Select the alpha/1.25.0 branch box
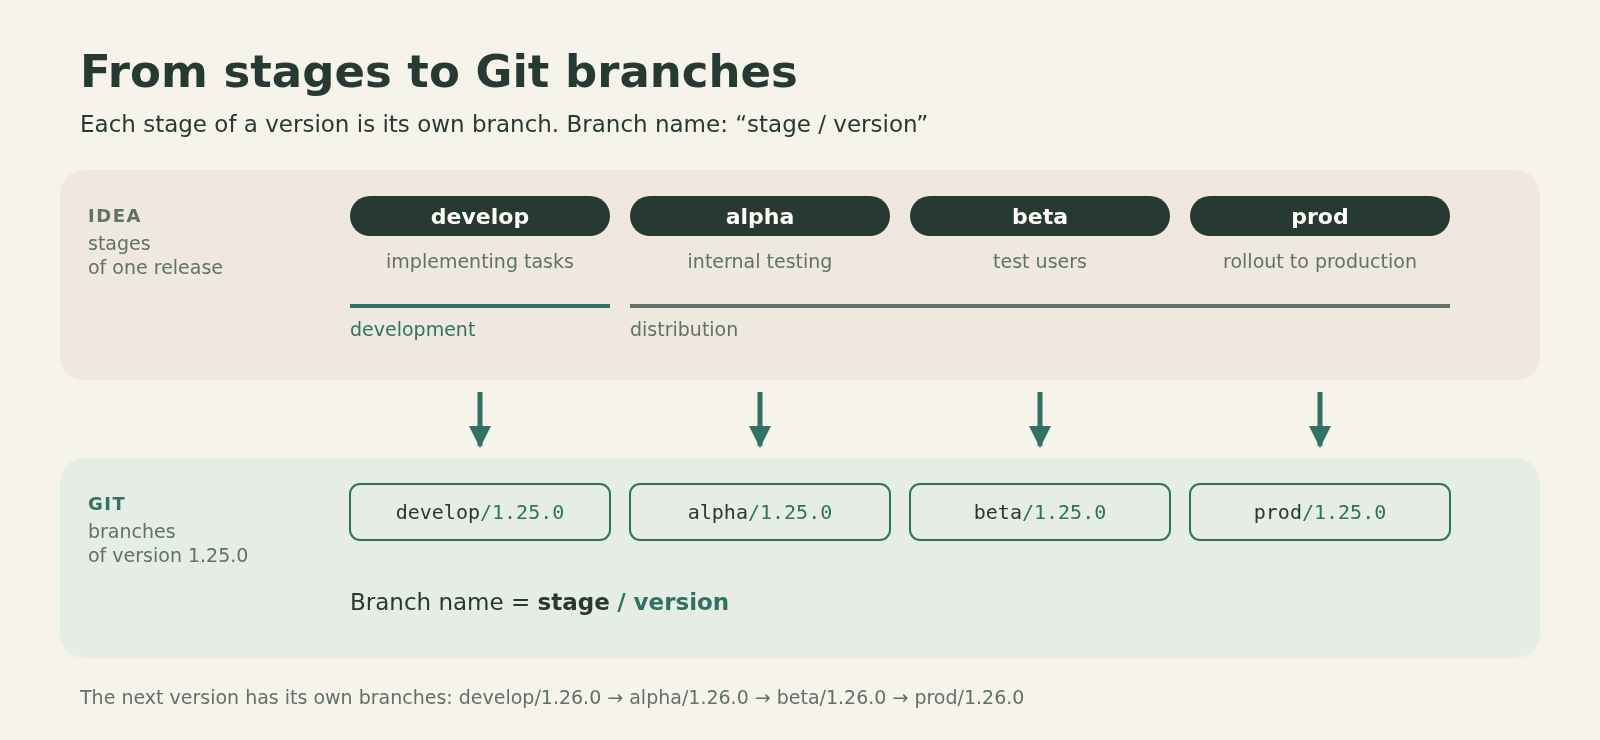Viewport: 1600px width, 740px height. coord(760,512)
